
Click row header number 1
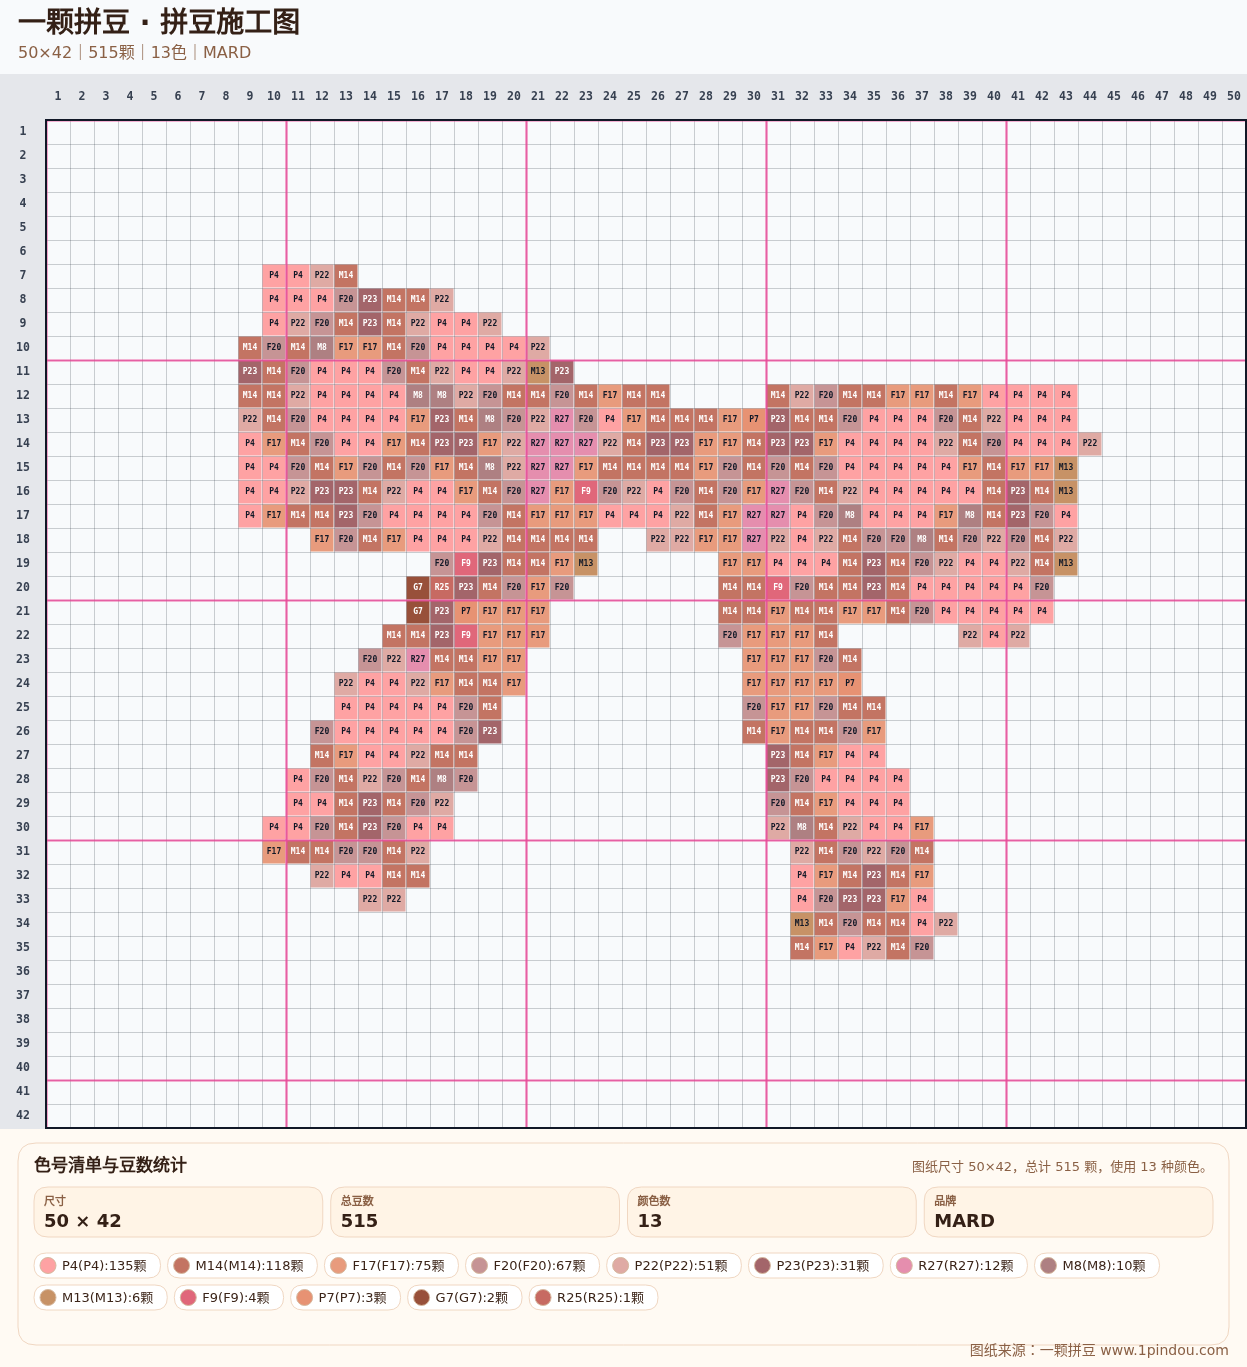(22, 131)
